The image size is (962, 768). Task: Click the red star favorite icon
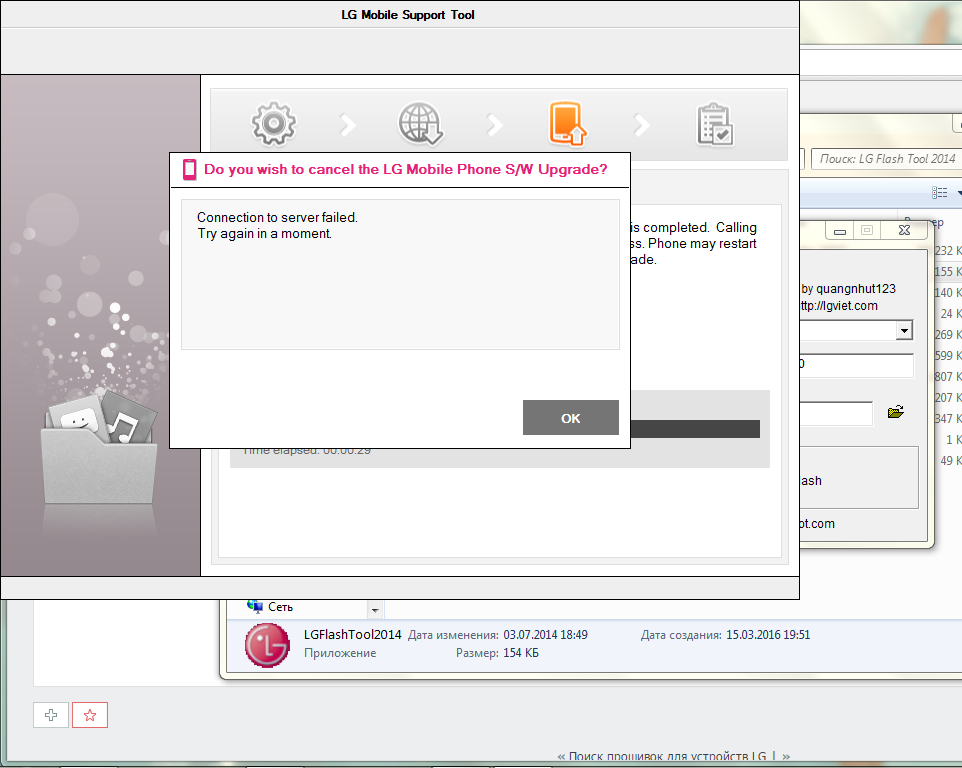pyautogui.click(x=90, y=715)
